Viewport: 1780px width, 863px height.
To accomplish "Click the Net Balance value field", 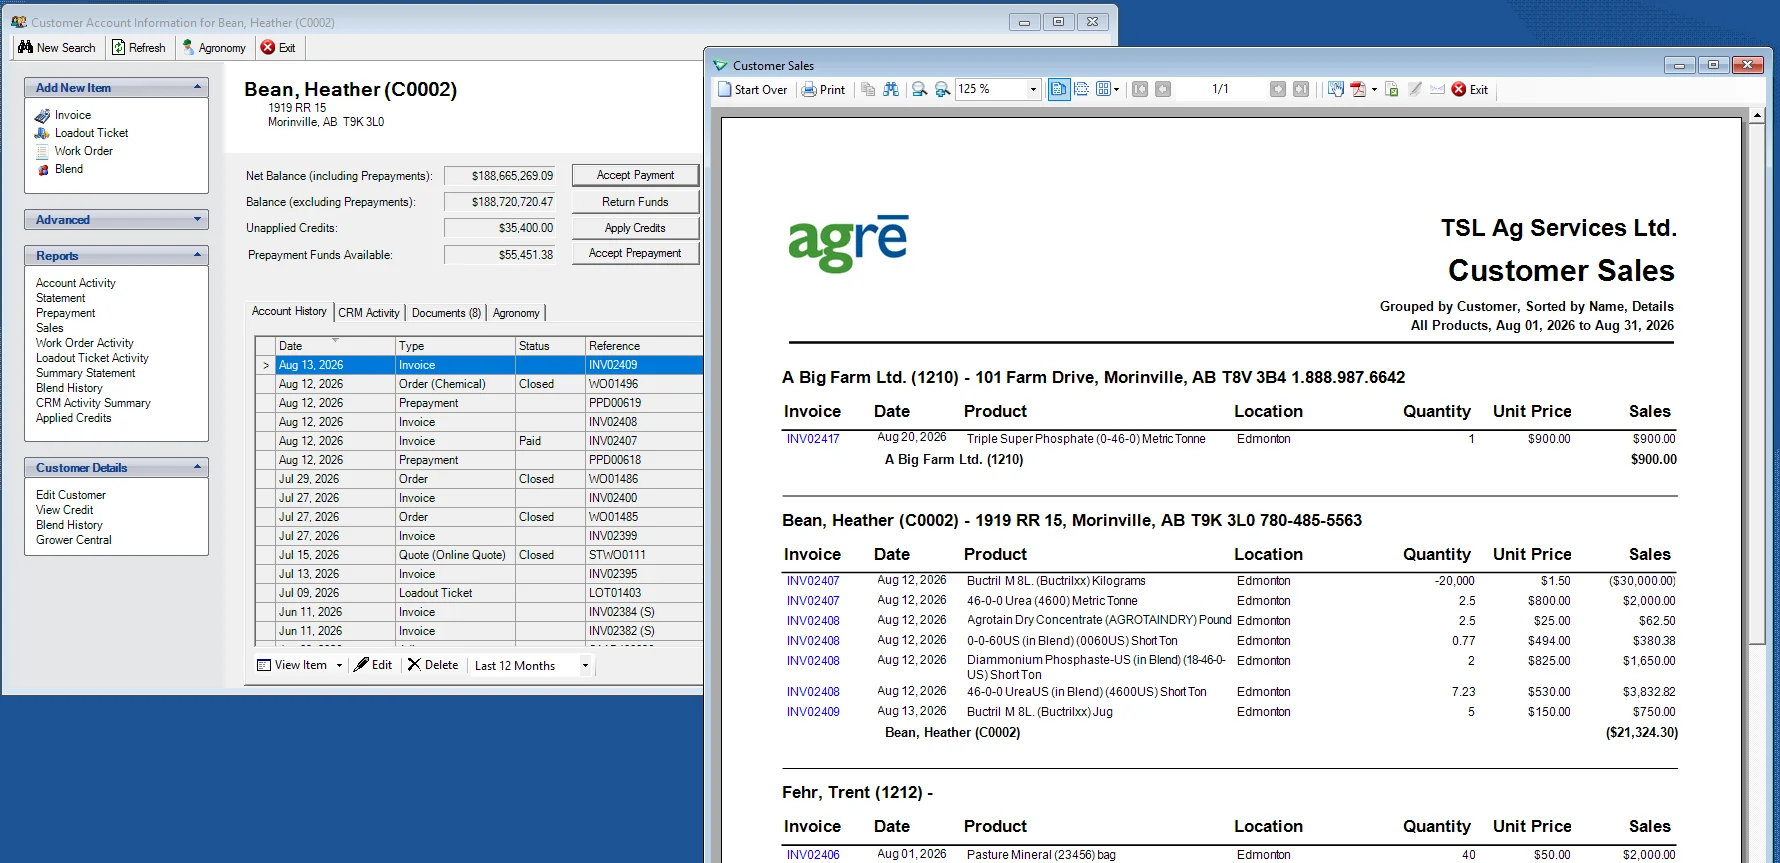I will pyautogui.click(x=500, y=176).
